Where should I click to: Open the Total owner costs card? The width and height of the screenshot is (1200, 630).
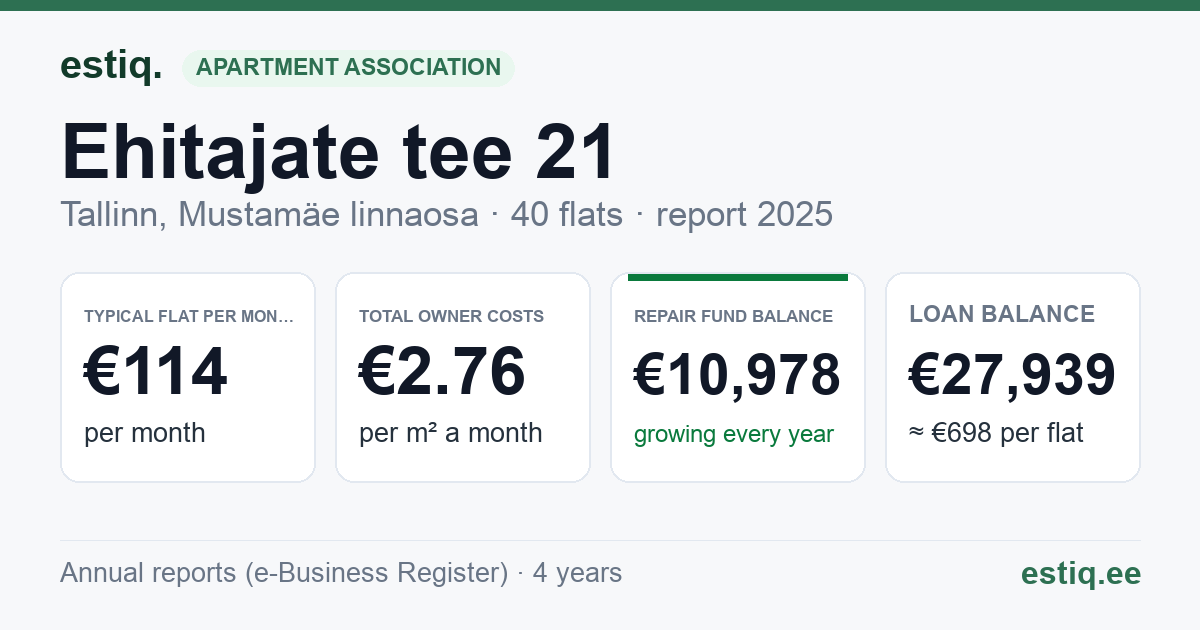(463, 377)
